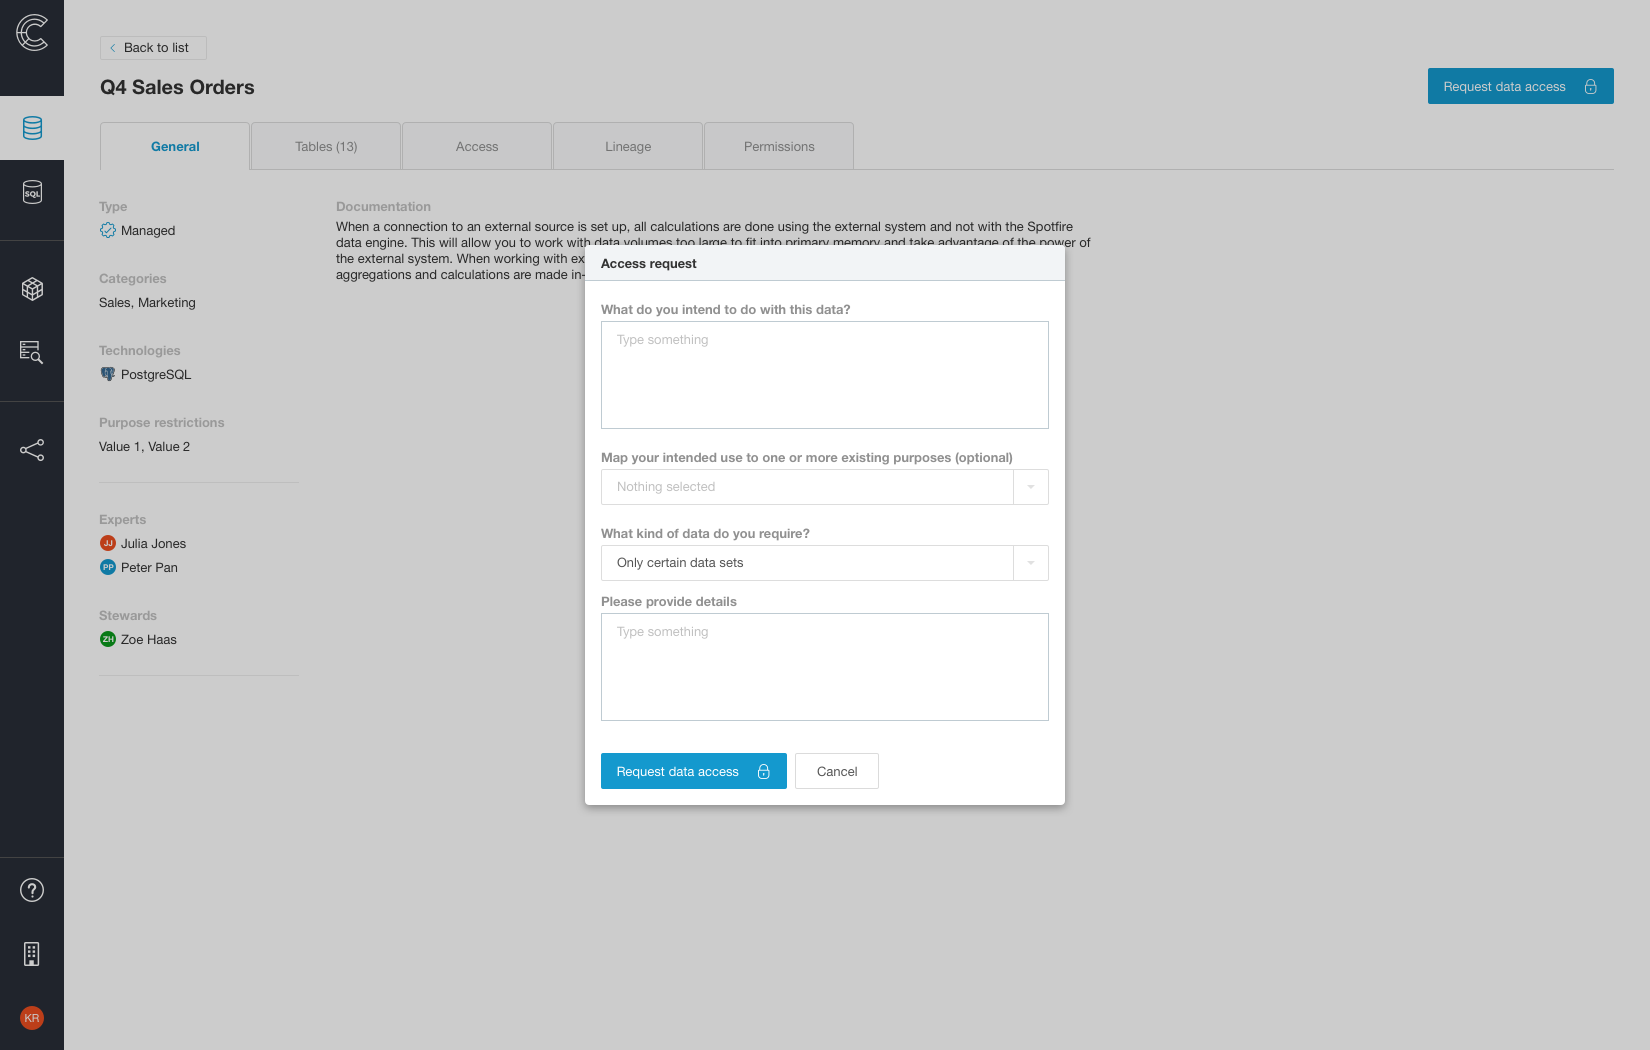Switch to the Tables (13) tab

326,146
